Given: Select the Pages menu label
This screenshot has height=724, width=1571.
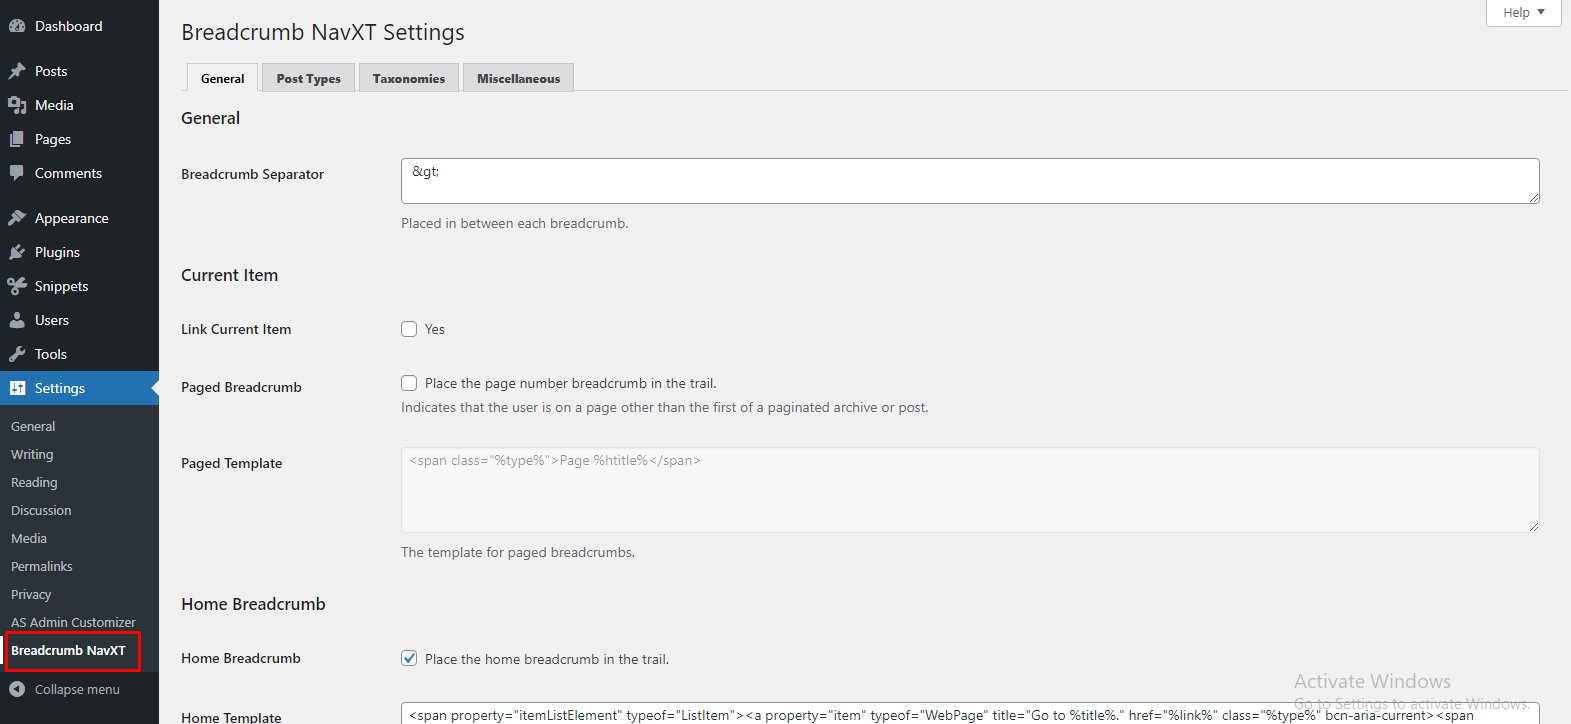Looking at the screenshot, I should [x=53, y=139].
